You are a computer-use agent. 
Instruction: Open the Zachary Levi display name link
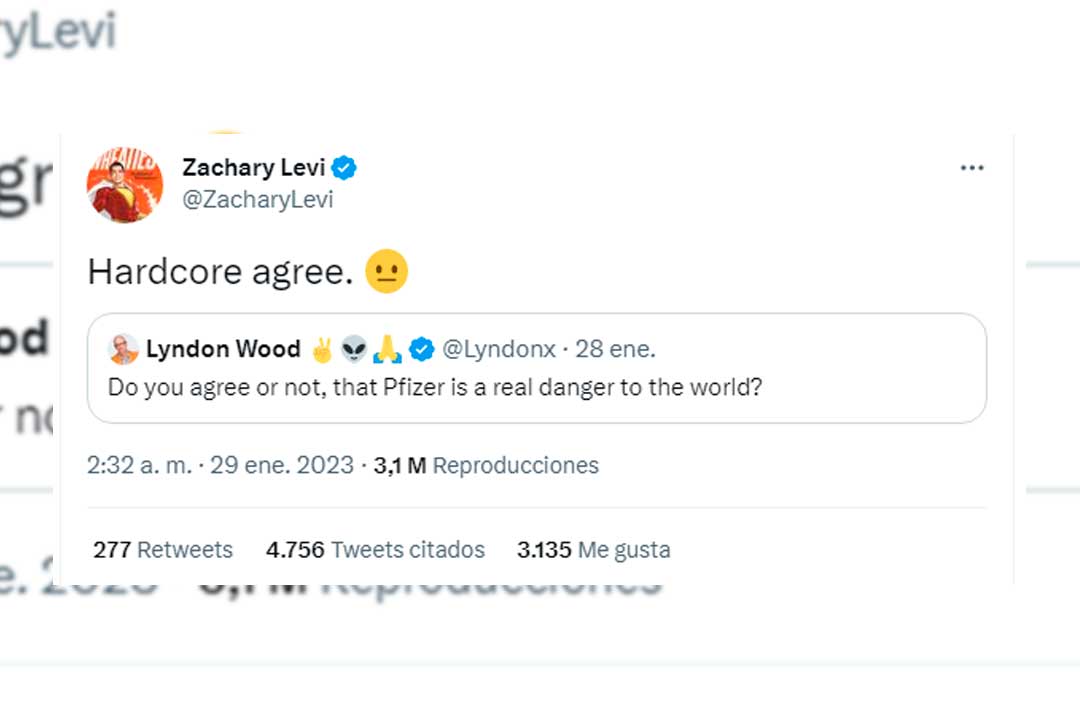[253, 168]
